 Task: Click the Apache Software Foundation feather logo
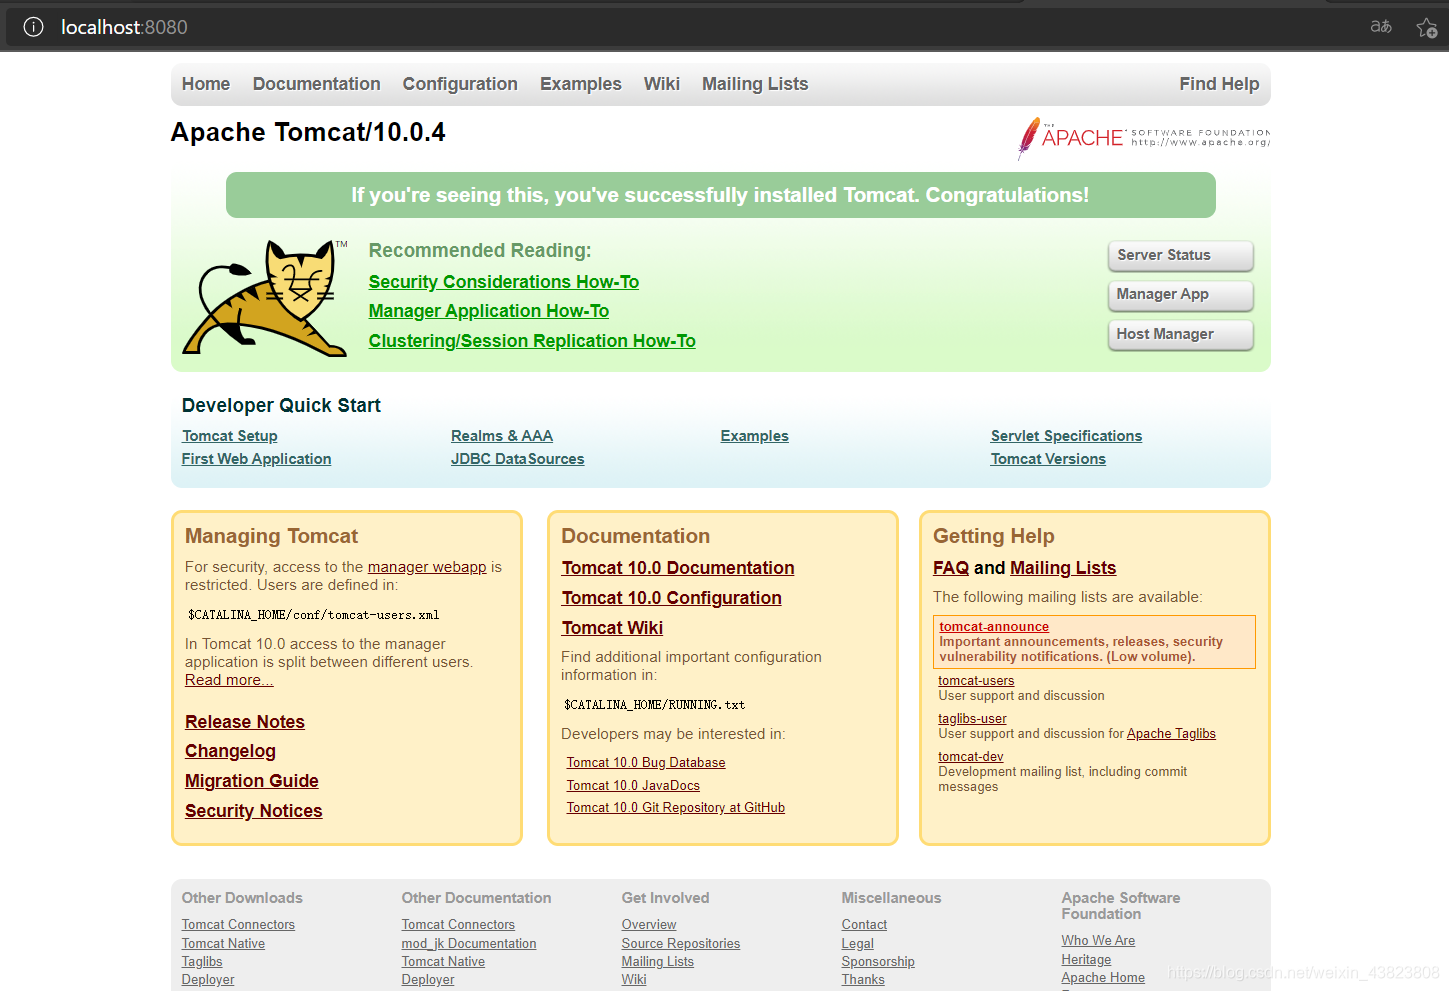pos(1144,138)
